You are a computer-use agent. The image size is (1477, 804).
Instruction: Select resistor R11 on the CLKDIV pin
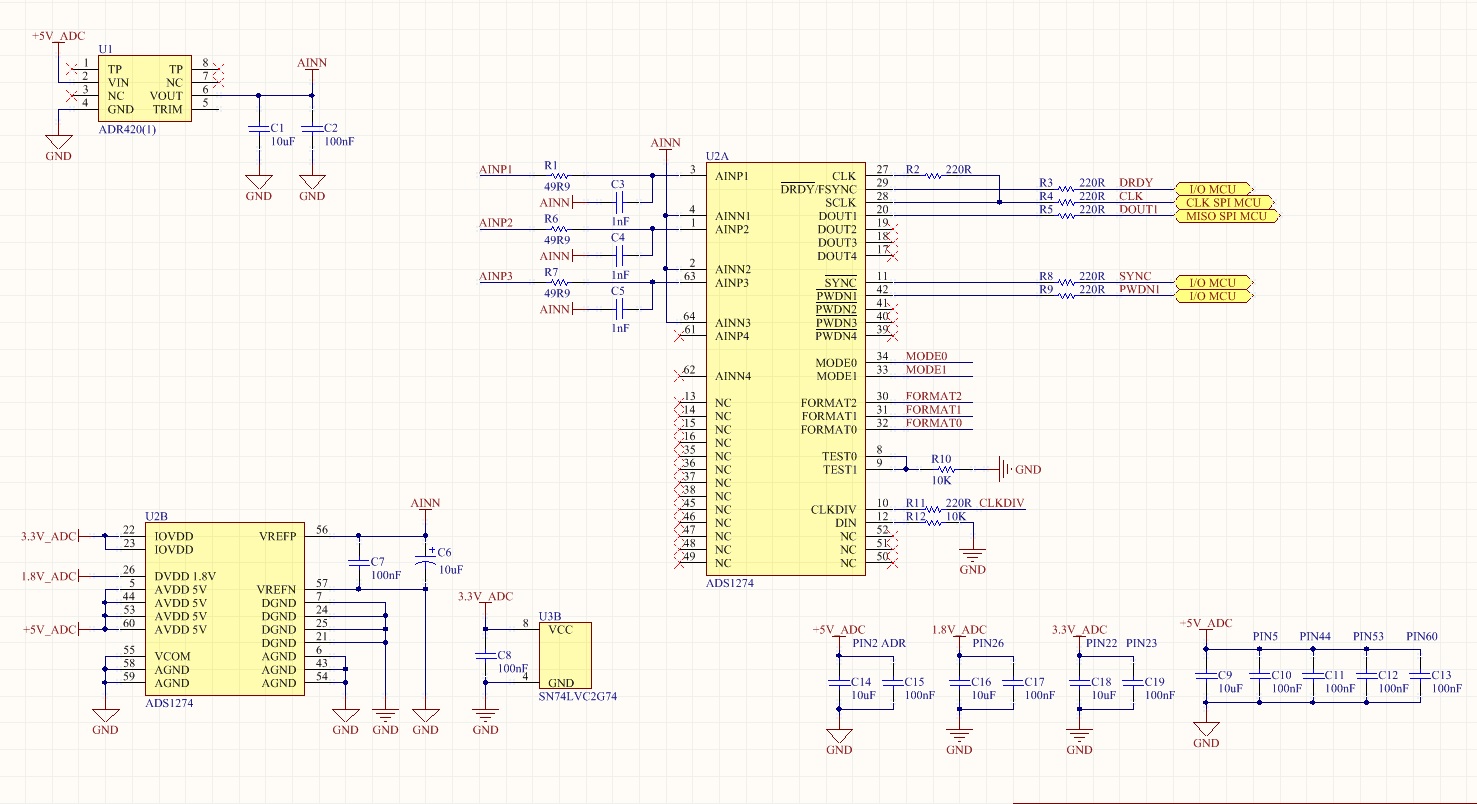(932, 509)
